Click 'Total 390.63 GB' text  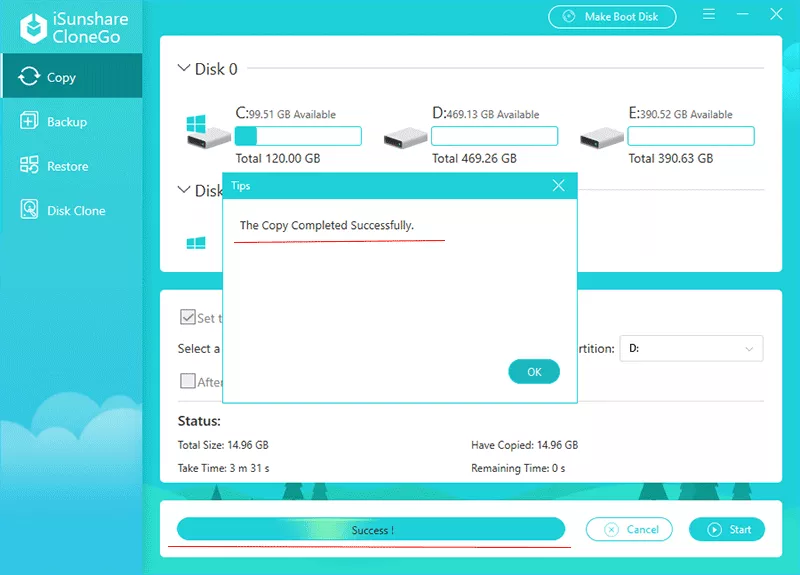point(670,159)
